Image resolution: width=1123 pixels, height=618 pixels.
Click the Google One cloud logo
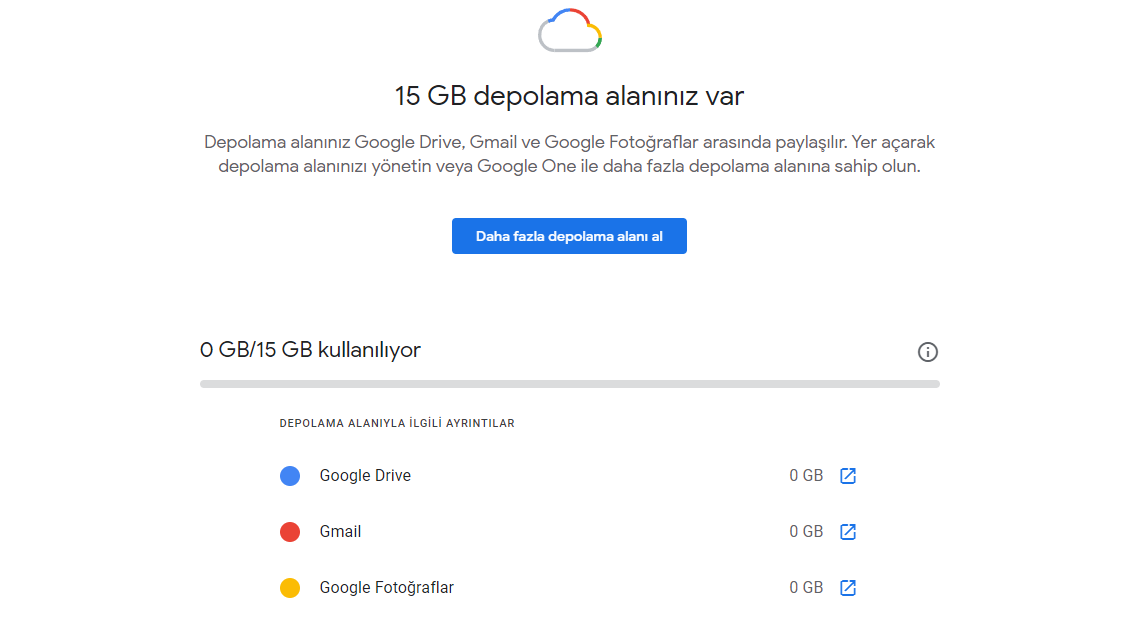point(569,30)
